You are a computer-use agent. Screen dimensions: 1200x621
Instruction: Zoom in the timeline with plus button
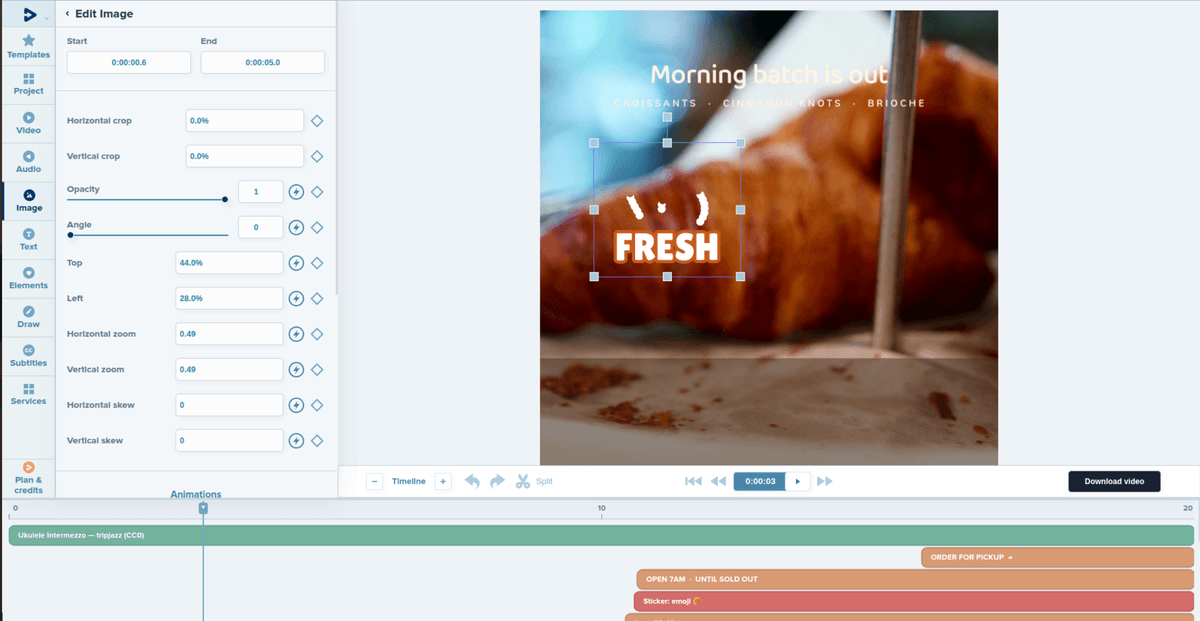click(x=443, y=481)
